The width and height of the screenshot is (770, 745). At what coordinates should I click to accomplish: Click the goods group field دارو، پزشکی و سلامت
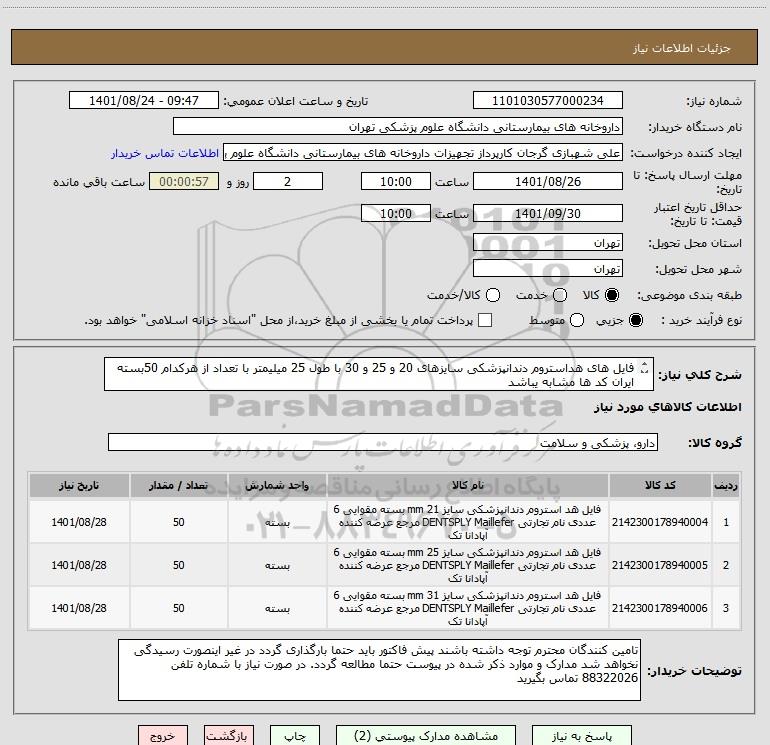[x=383, y=442]
